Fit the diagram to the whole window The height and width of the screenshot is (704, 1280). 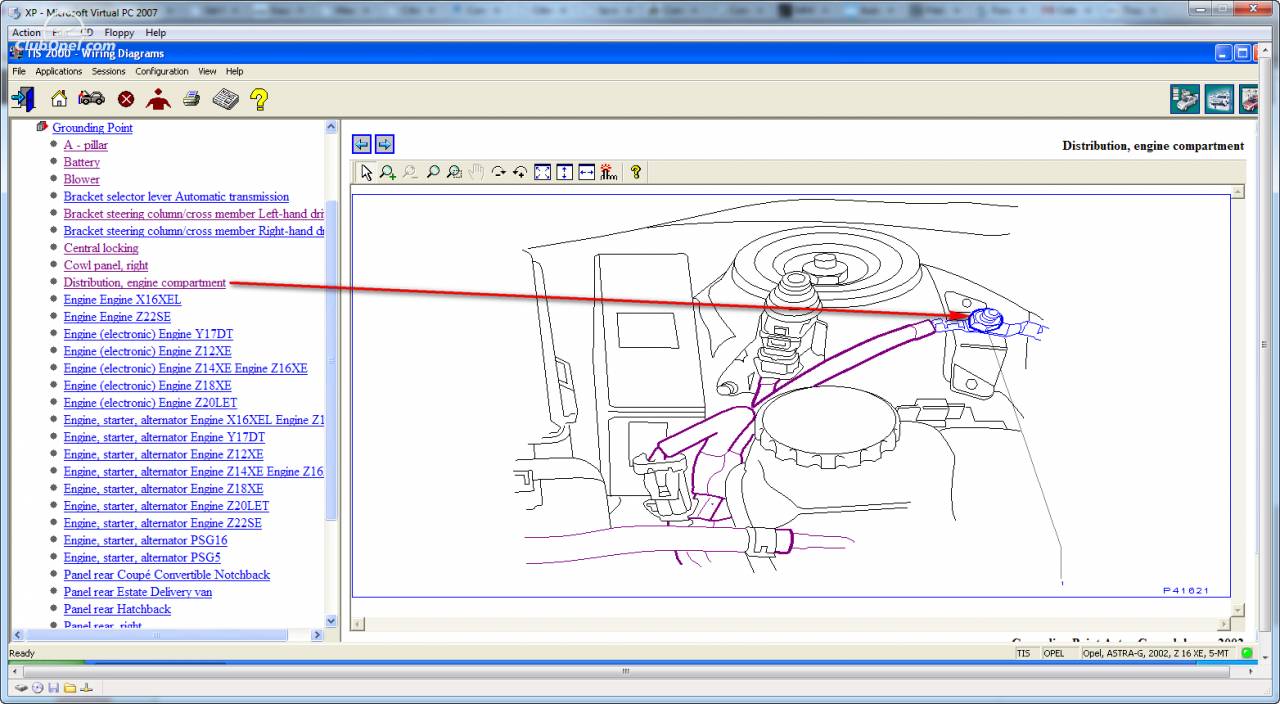542,172
